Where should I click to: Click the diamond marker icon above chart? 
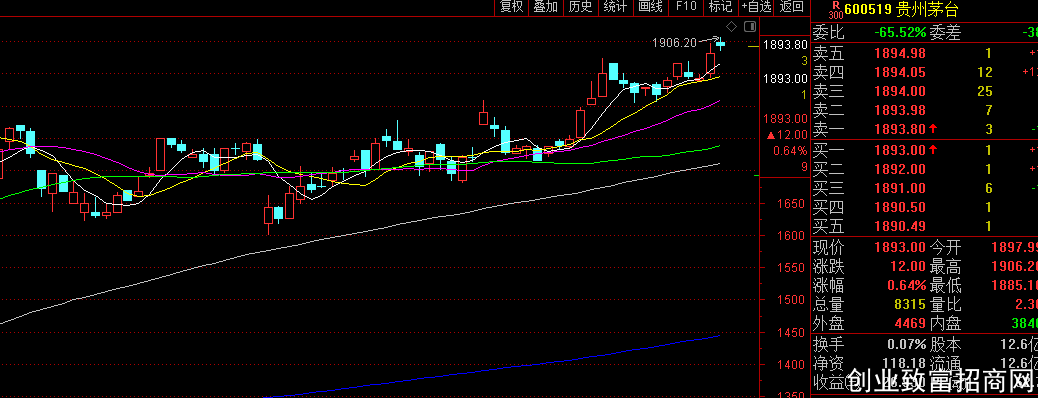pos(731,26)
